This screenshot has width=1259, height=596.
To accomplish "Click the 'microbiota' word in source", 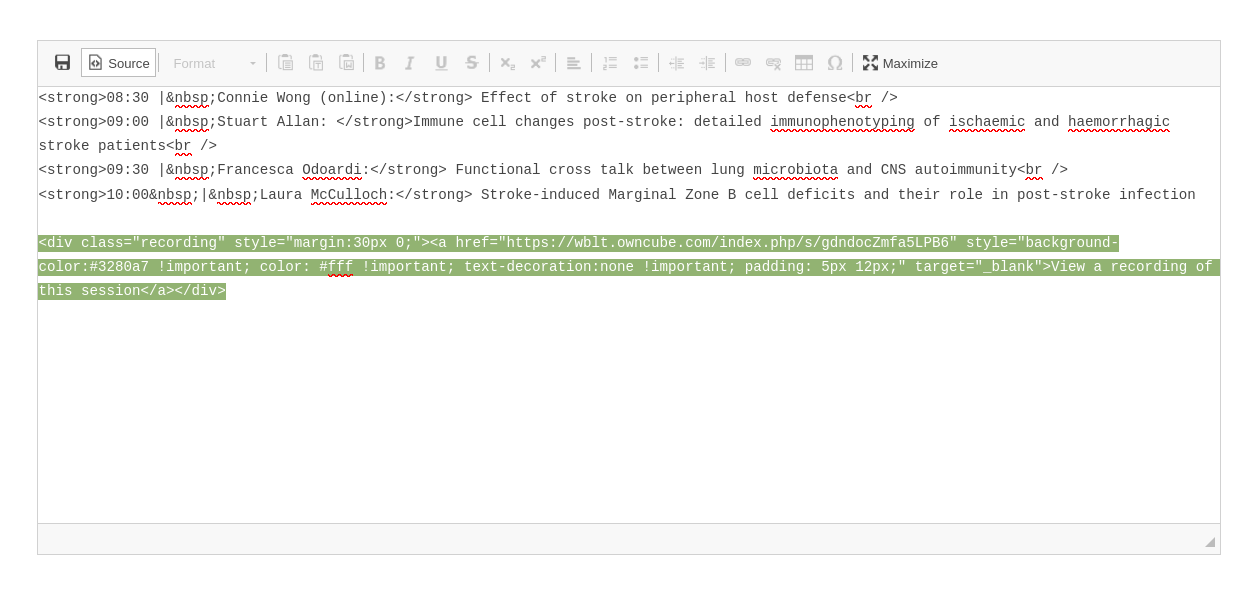I will click(x=796, y=170).
